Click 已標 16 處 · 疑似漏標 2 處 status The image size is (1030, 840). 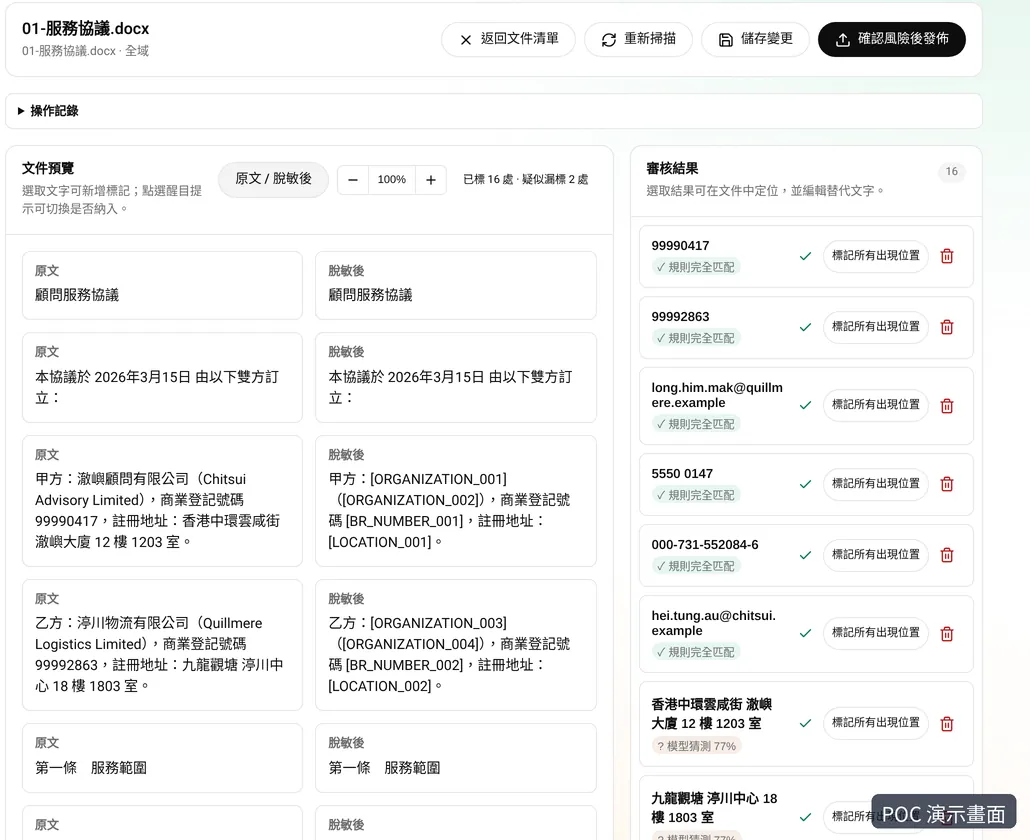click(526, 179)
